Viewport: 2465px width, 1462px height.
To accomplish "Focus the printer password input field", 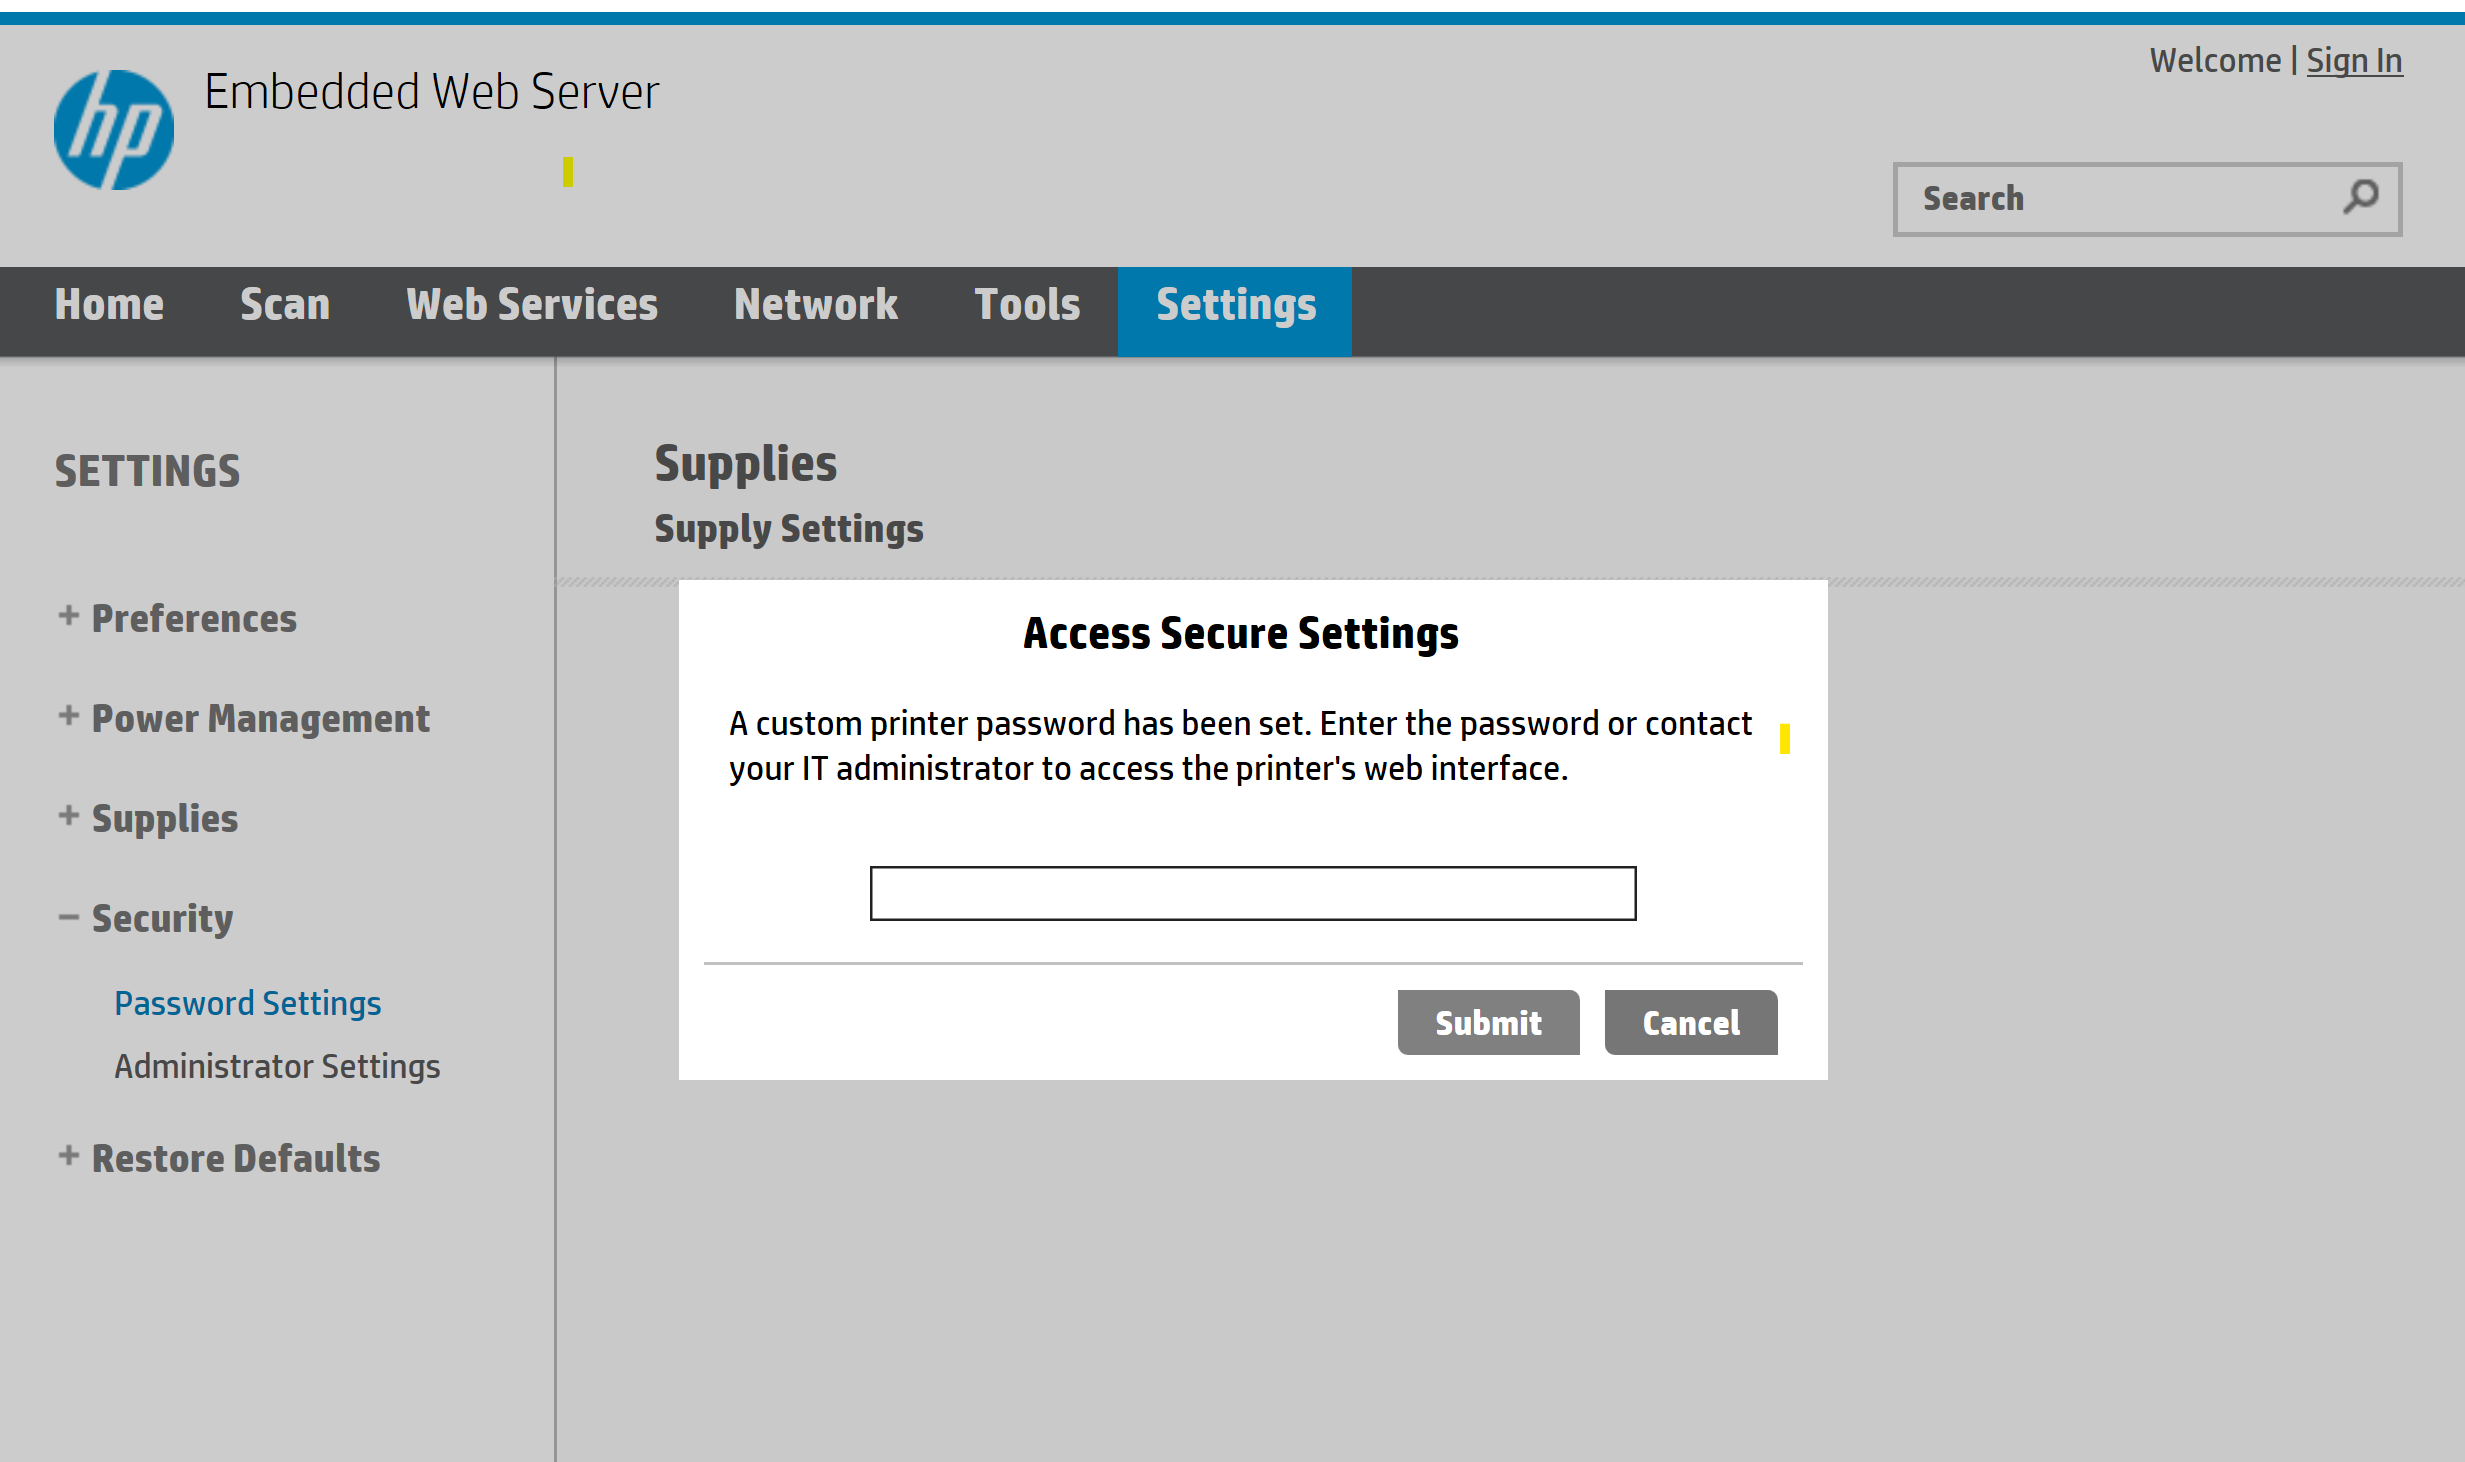I will 1252,893.
